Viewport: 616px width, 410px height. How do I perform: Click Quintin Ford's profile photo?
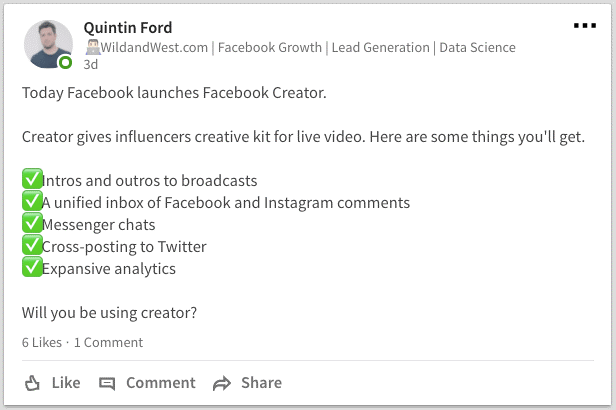(48, 44)
